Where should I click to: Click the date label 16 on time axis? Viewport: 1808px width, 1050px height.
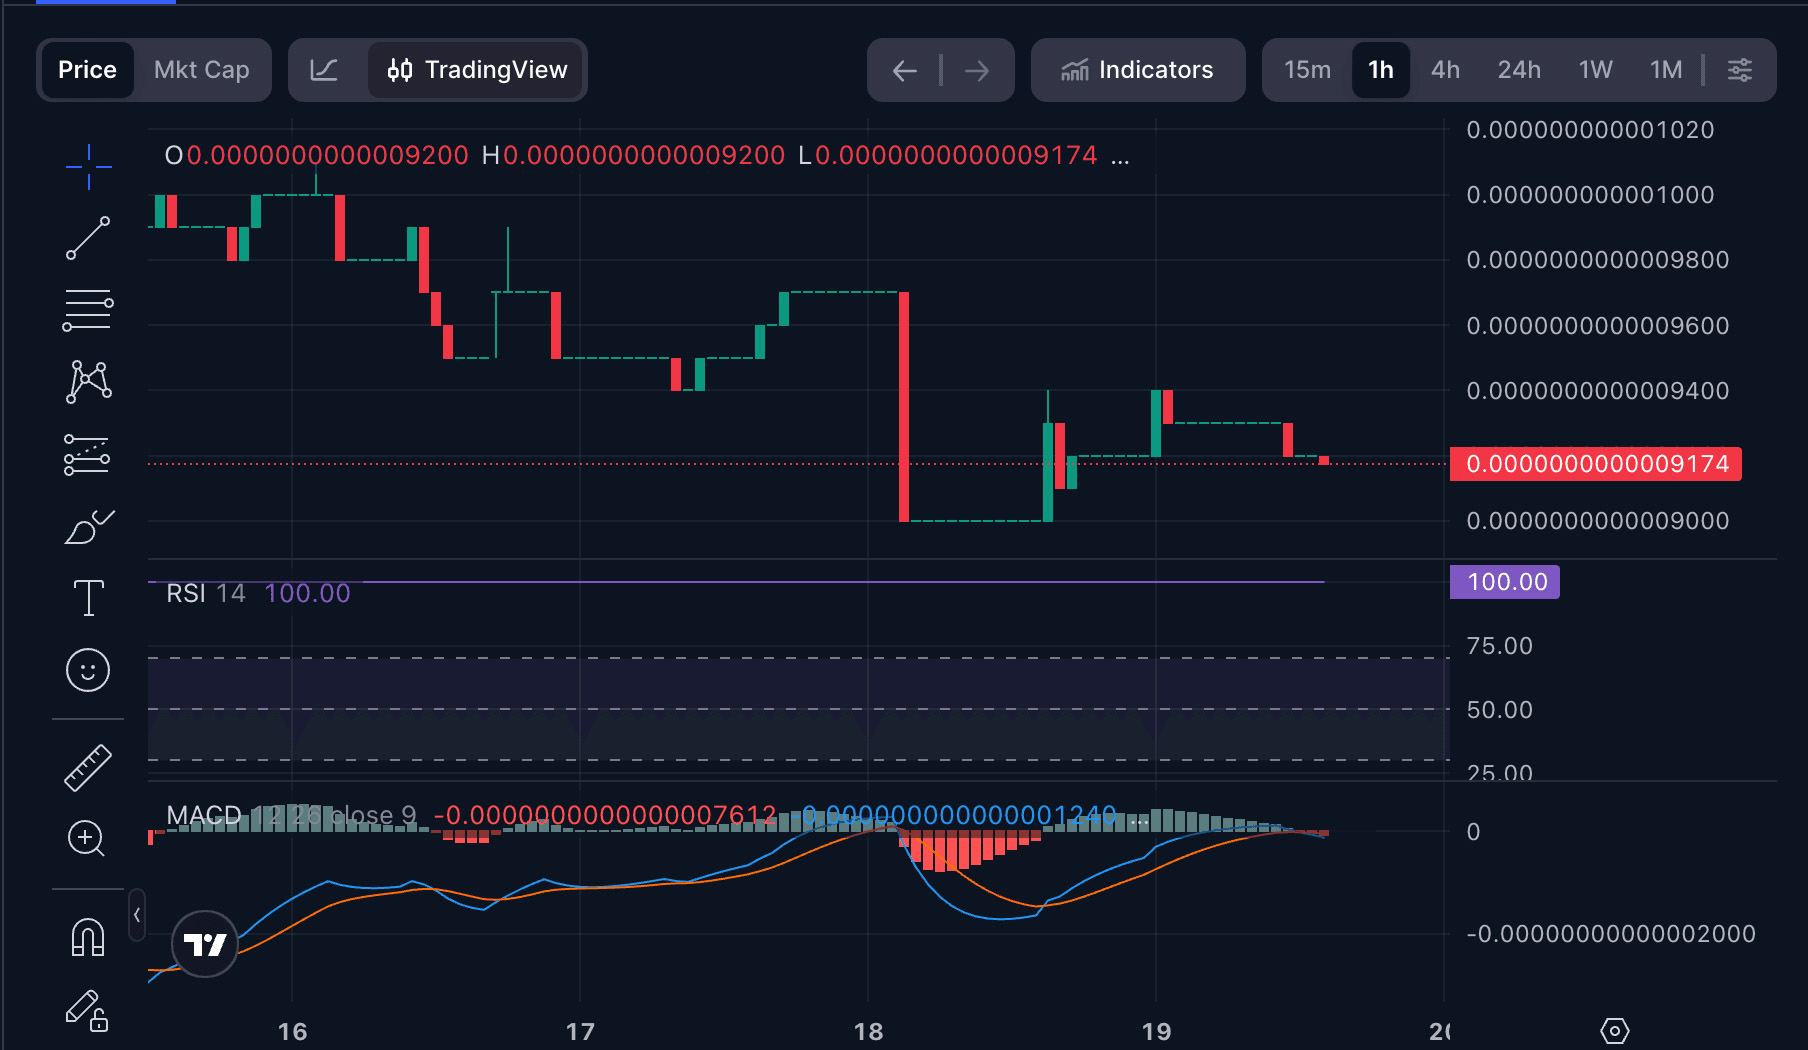pyautogui.click(x=292, y=1031)
